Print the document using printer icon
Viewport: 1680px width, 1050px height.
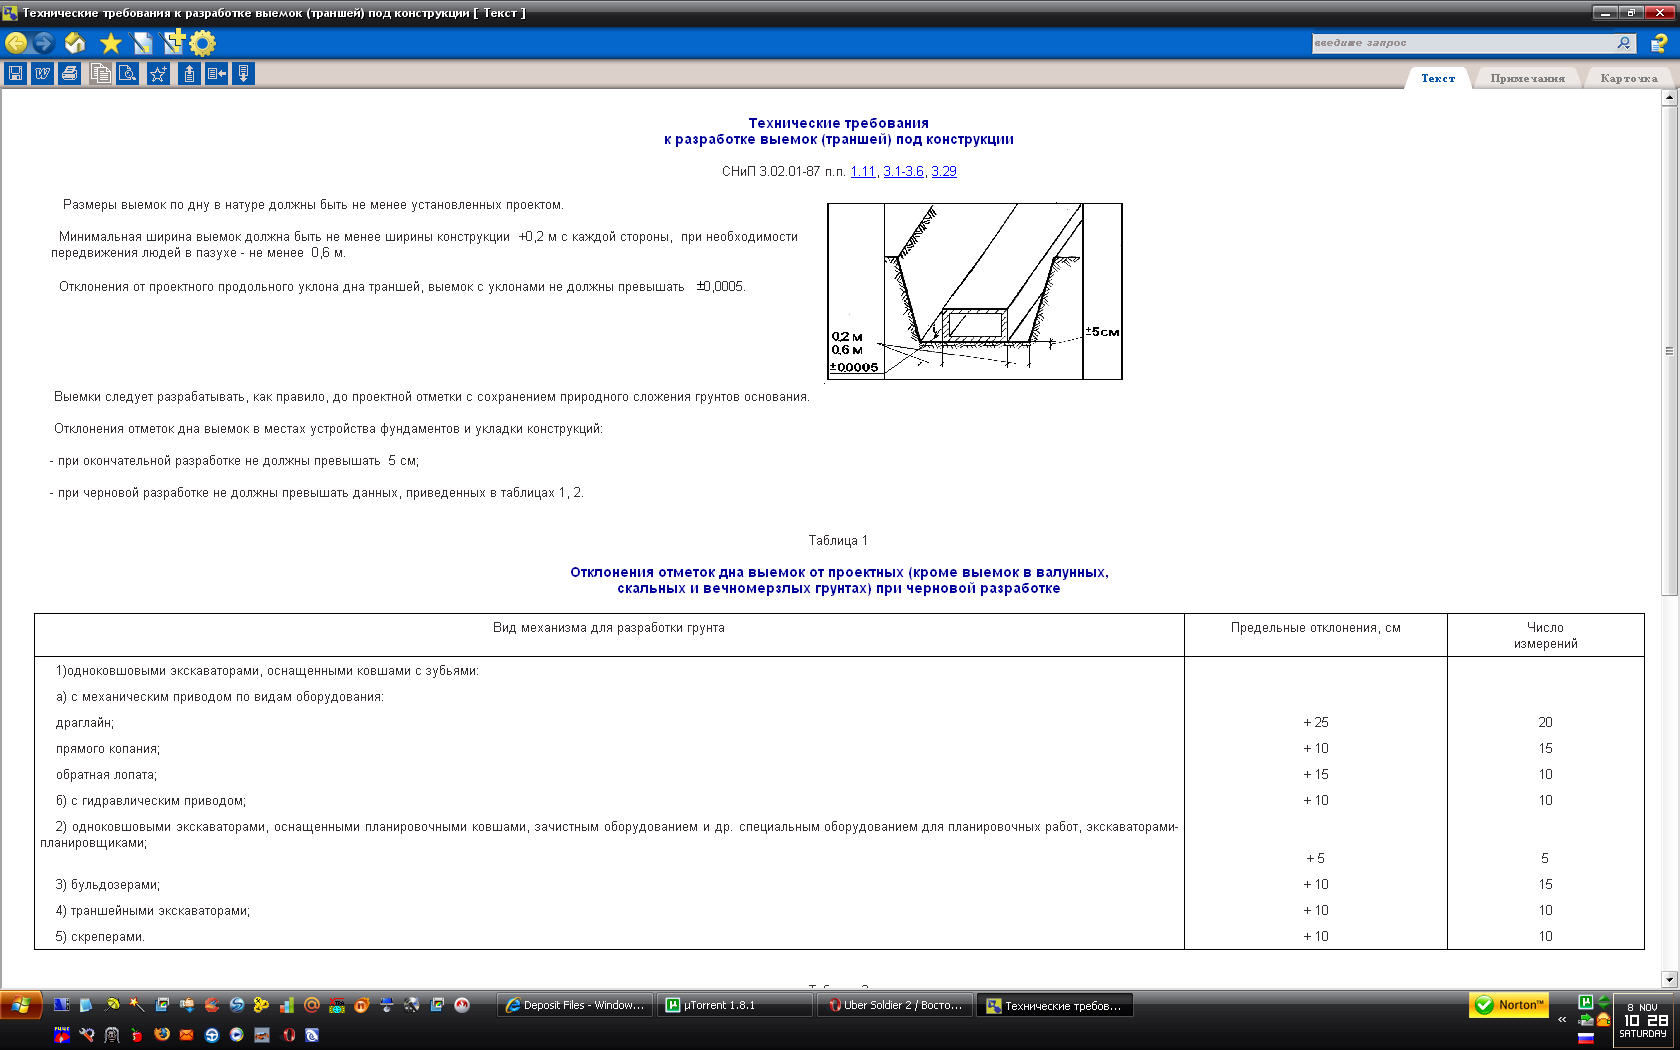click(69, 74)
